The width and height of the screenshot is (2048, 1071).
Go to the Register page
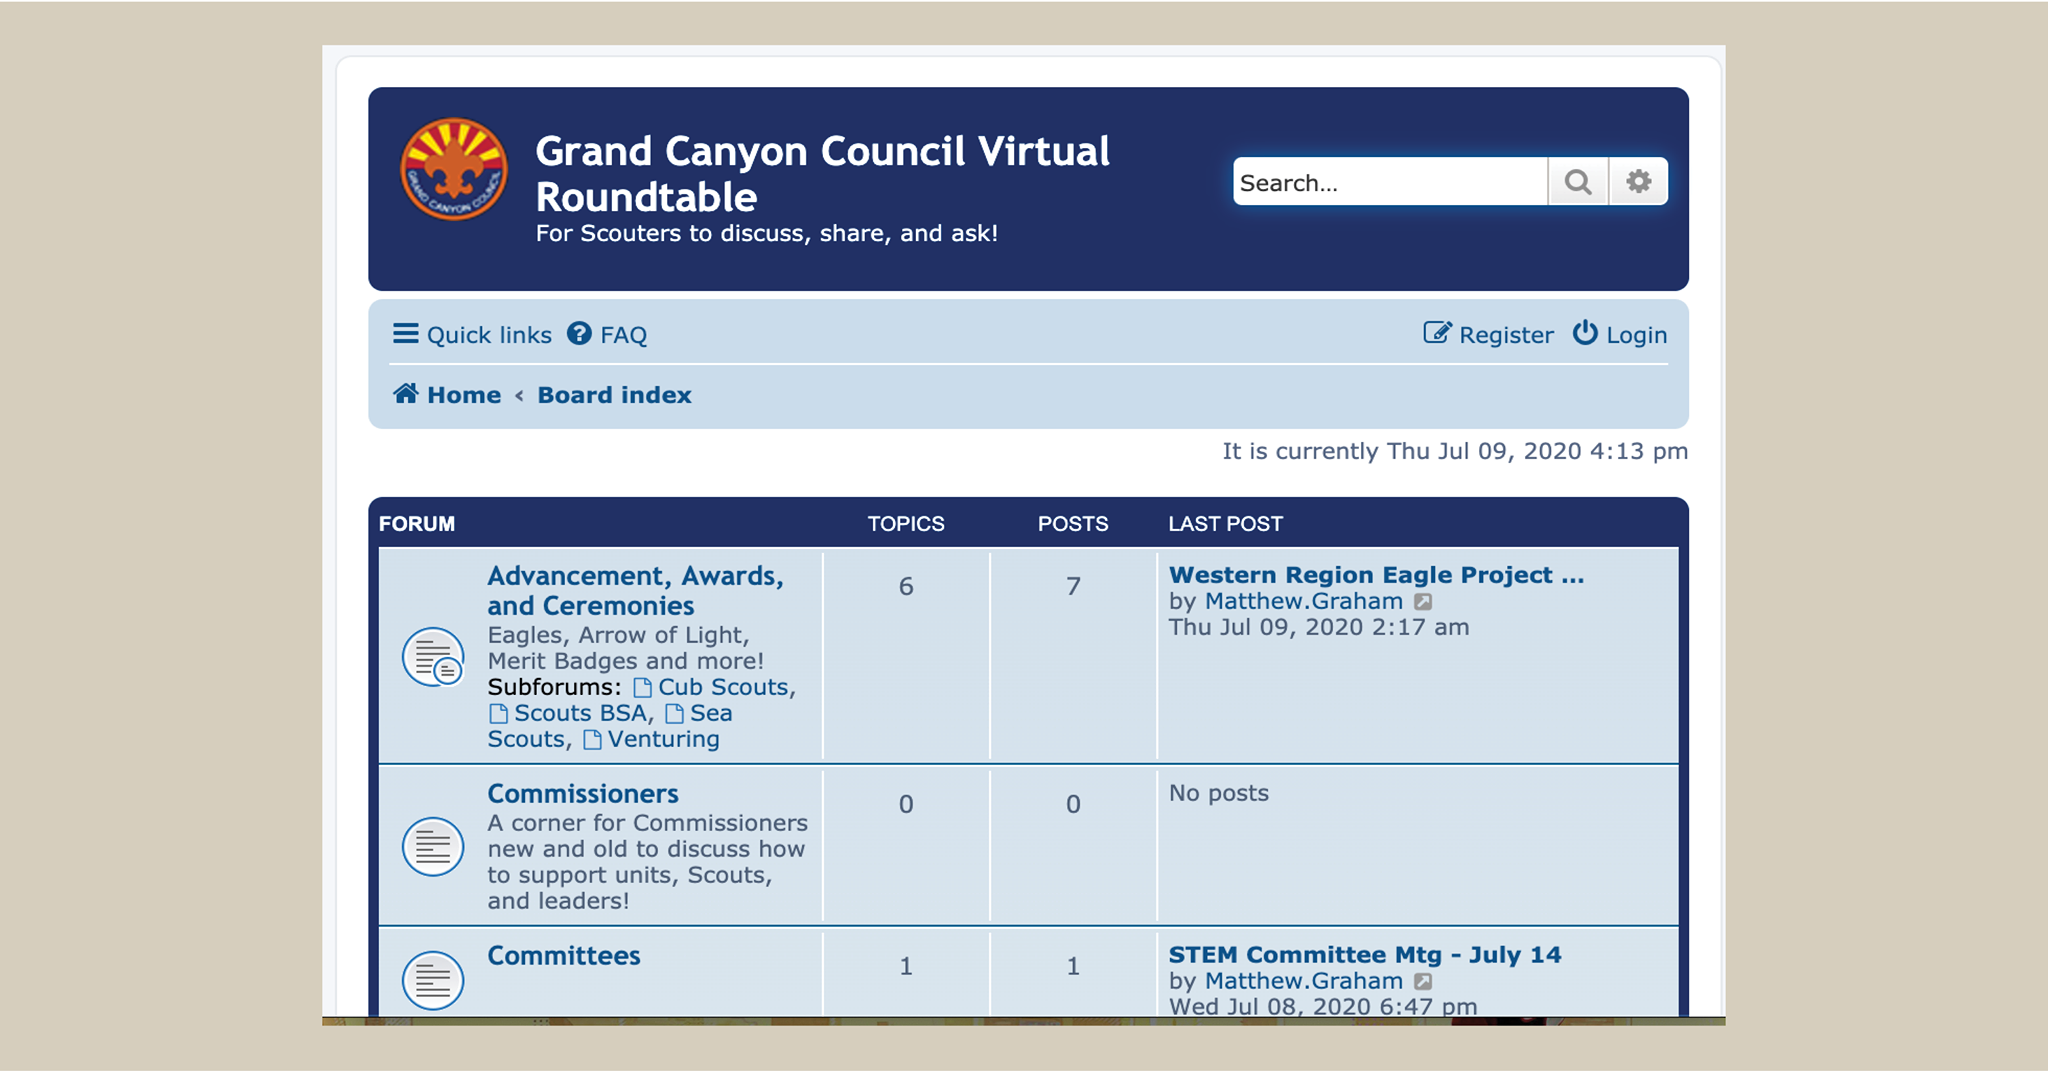(x=1488, y=335)
